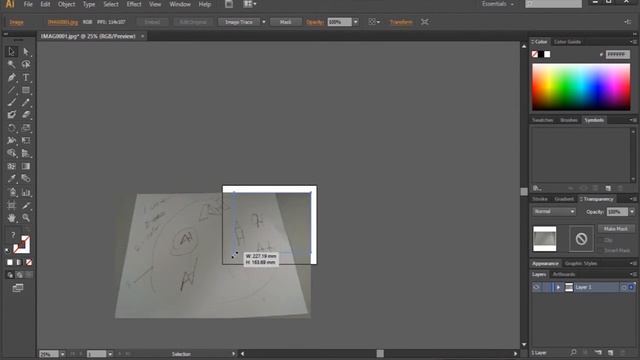Viewport: 640px width, 360px height.
Task: Select the Selection tool arrow
Action: click(x=11, y=51)
